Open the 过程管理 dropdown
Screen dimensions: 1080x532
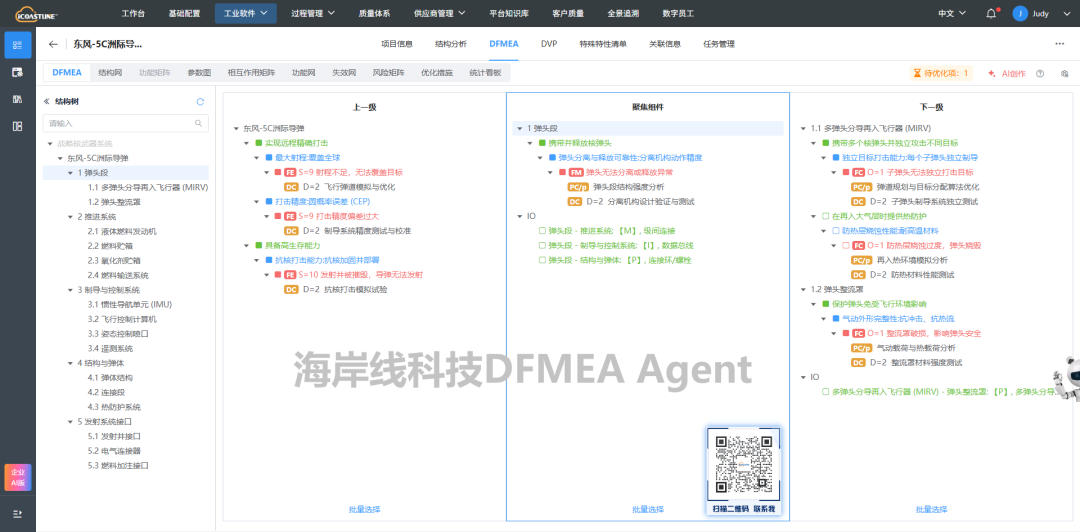313,13
